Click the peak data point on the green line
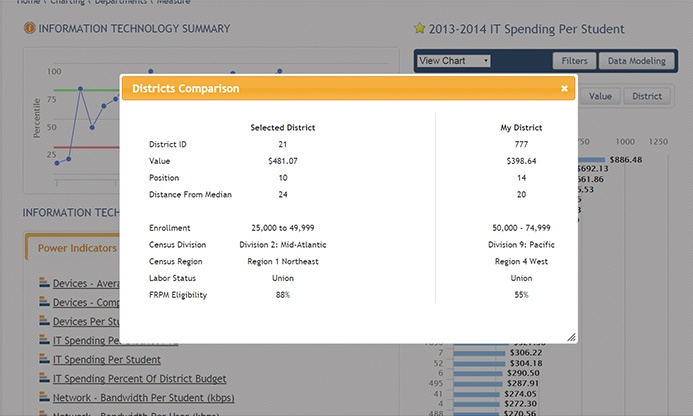This screenshot has width=693, height=416. 80,89
